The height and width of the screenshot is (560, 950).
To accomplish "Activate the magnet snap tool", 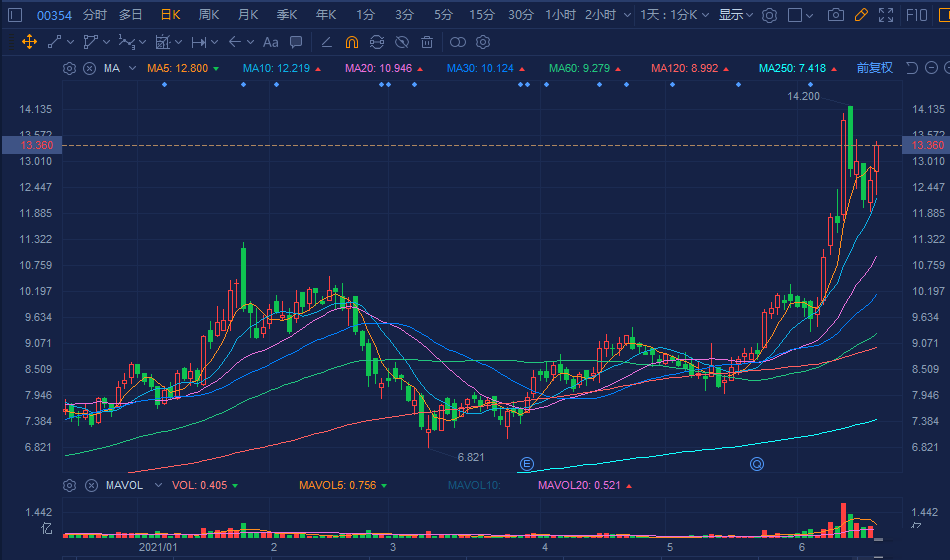I will [351, 42].
